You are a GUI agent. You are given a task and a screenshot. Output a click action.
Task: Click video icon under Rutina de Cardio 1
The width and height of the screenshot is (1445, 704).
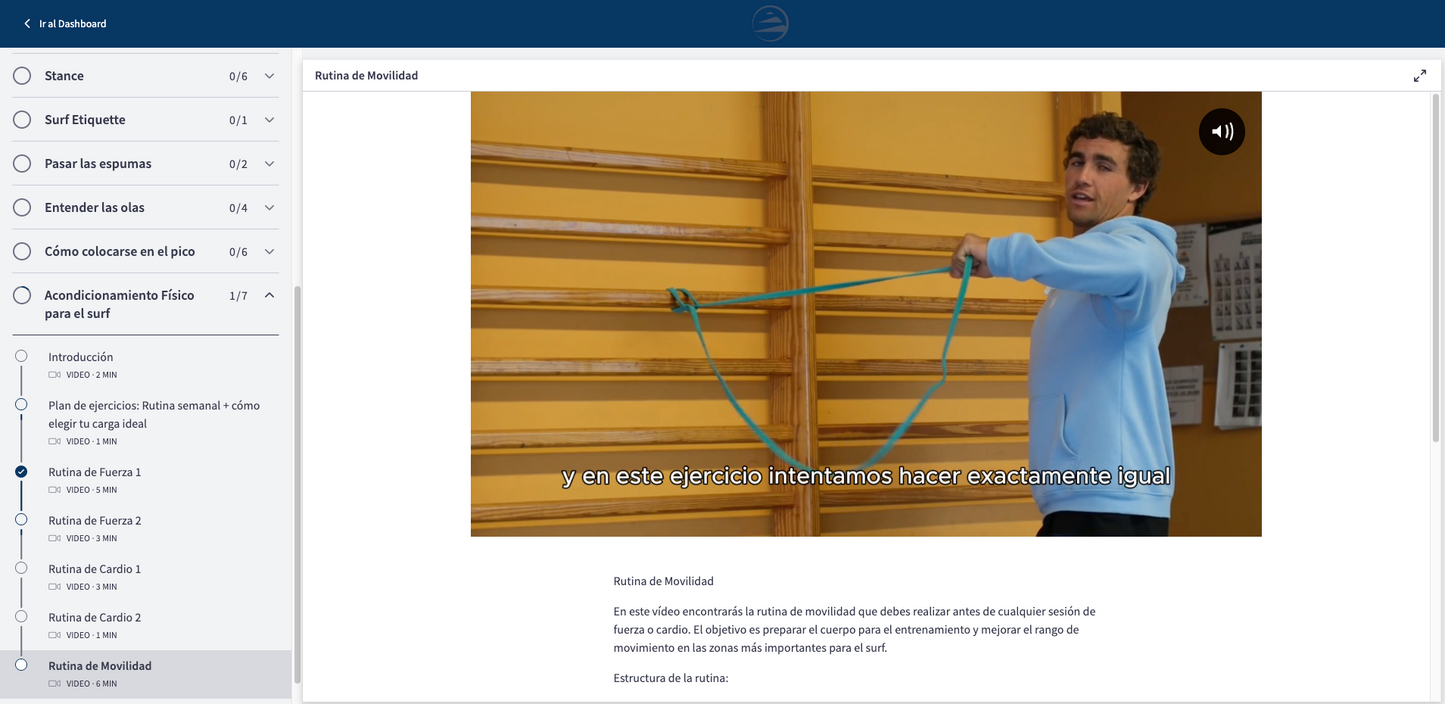point(54,587)
